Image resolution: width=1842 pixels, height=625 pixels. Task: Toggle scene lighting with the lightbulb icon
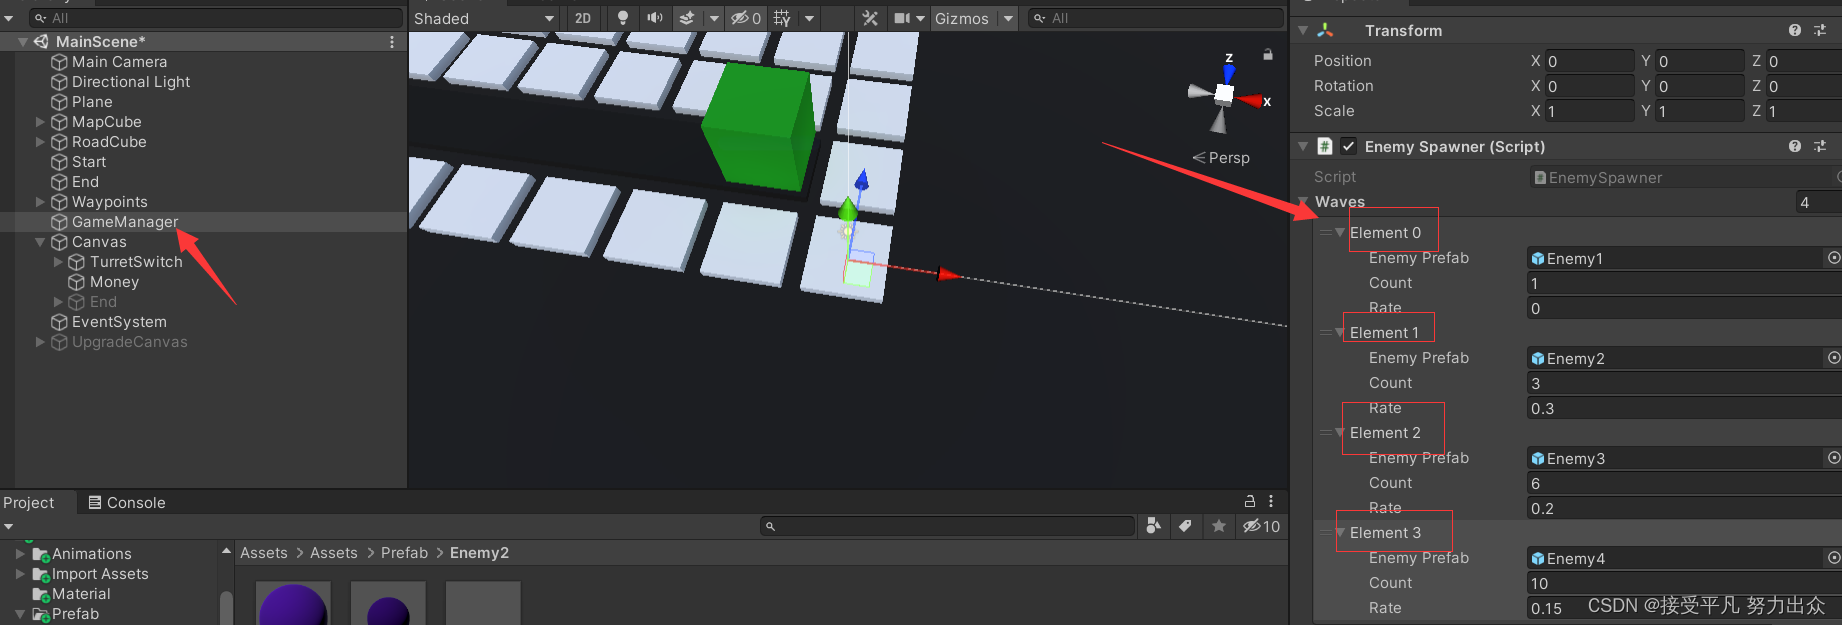tap(623, 18)
